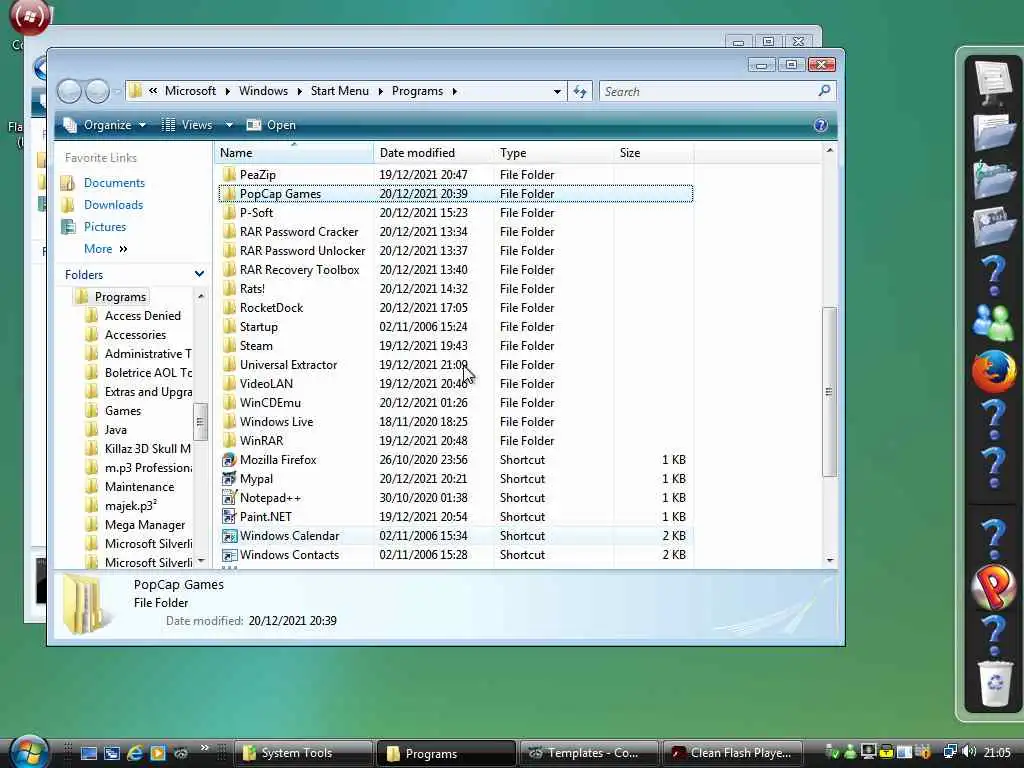Click the Paint.NET shortcut icon
1024x768 pixels.
229,517
